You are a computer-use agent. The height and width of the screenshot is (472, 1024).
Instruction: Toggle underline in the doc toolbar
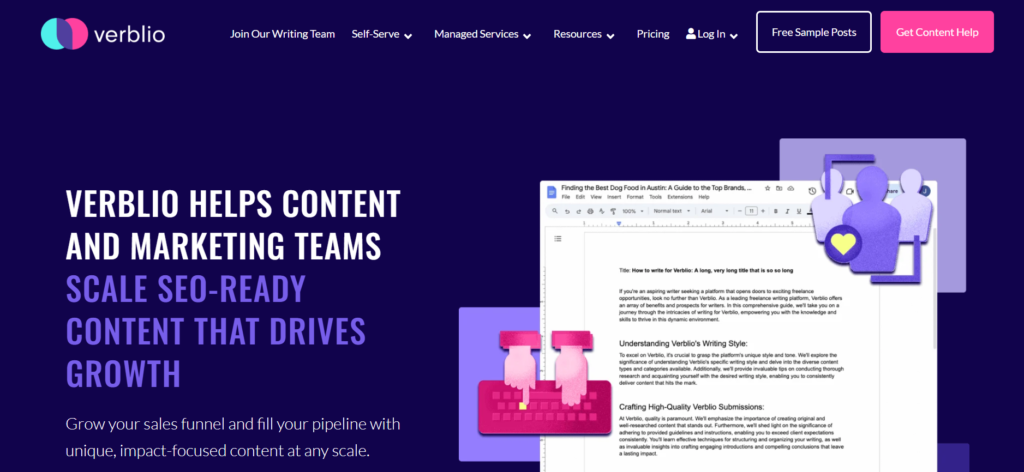click(799, 212)
